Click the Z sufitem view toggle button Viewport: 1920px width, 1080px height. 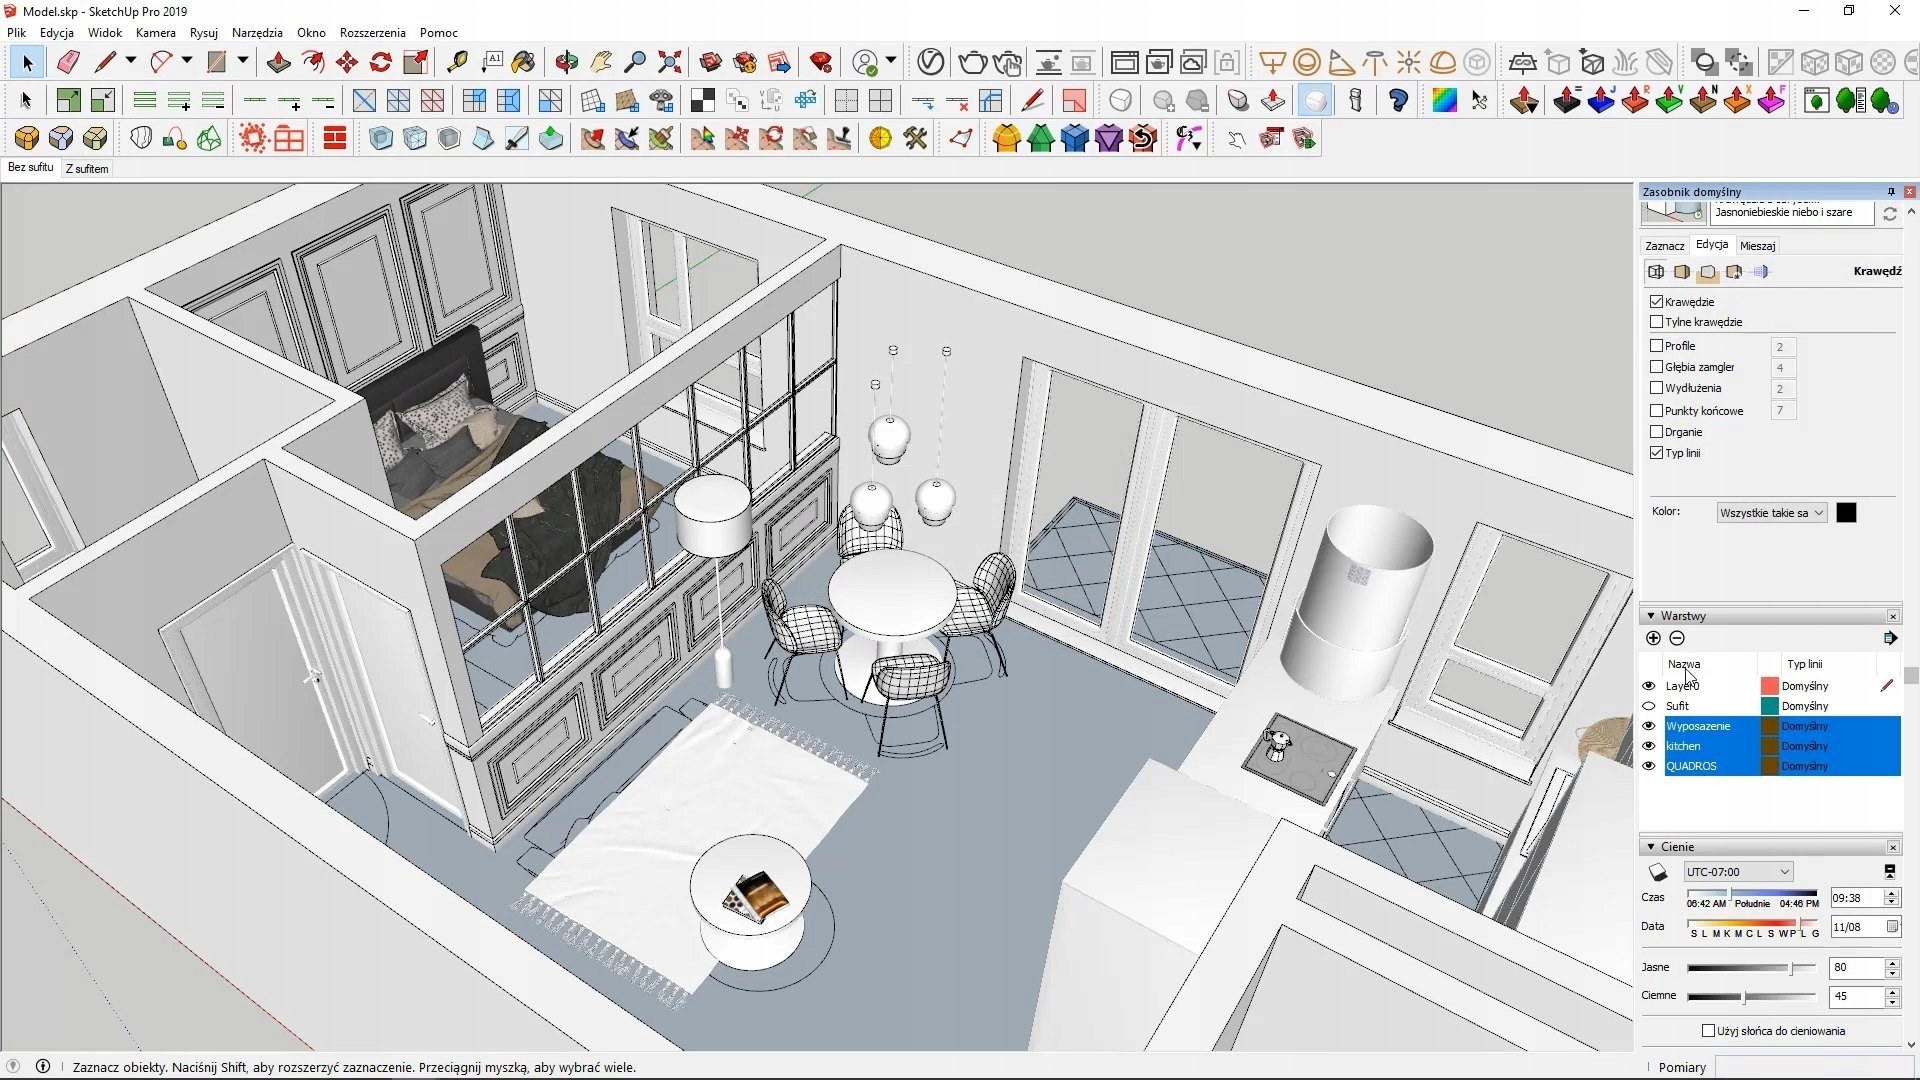tap(86, 167)
